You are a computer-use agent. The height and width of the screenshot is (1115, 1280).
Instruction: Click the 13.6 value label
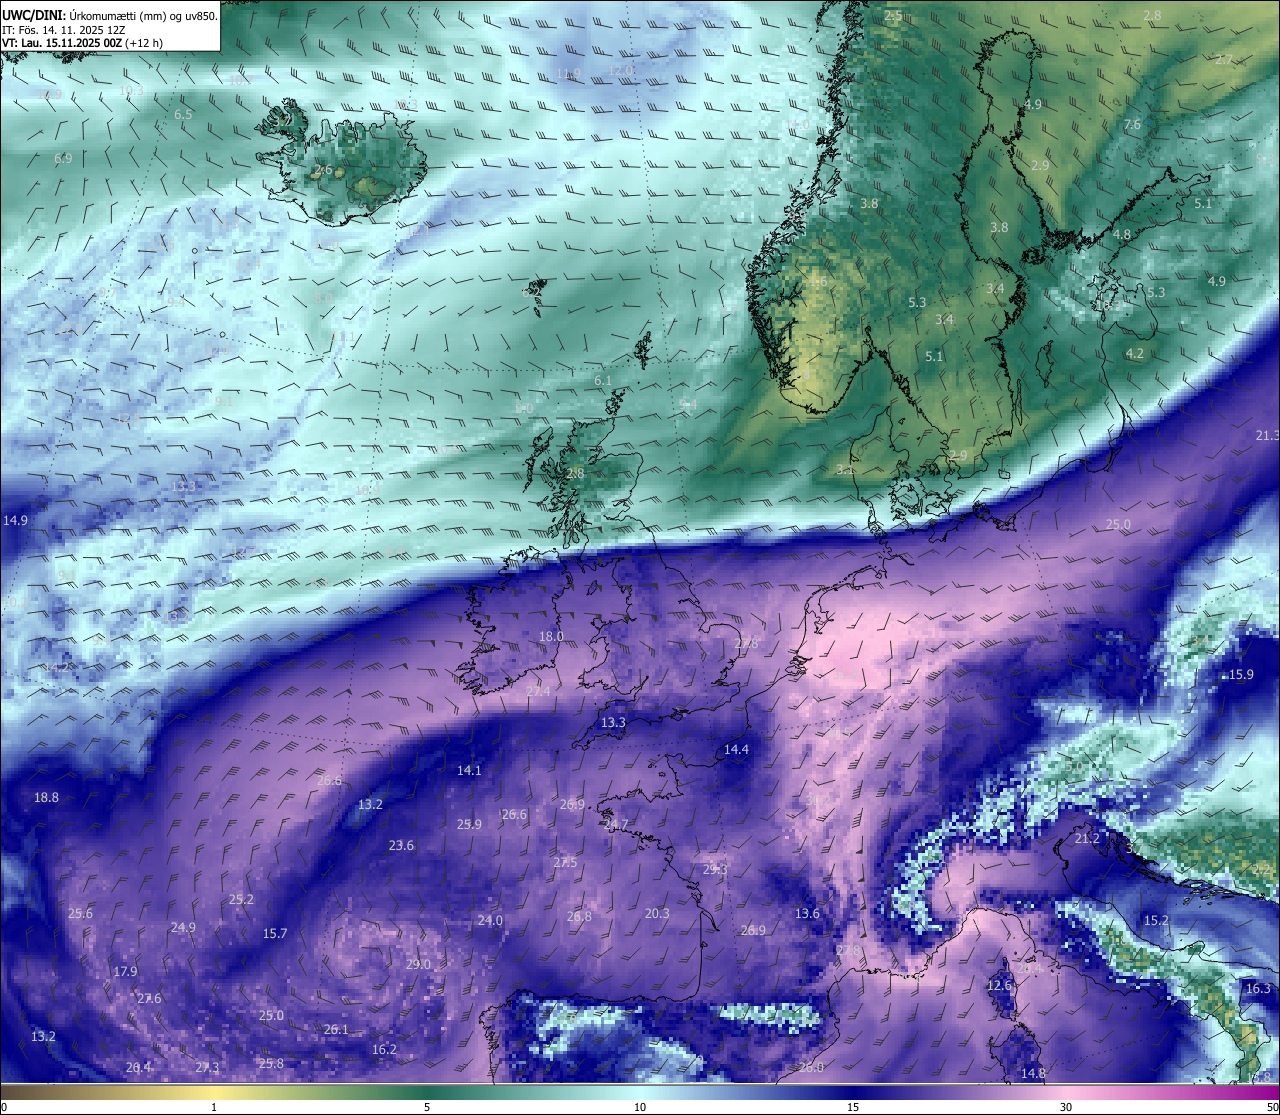coord(807,914)
